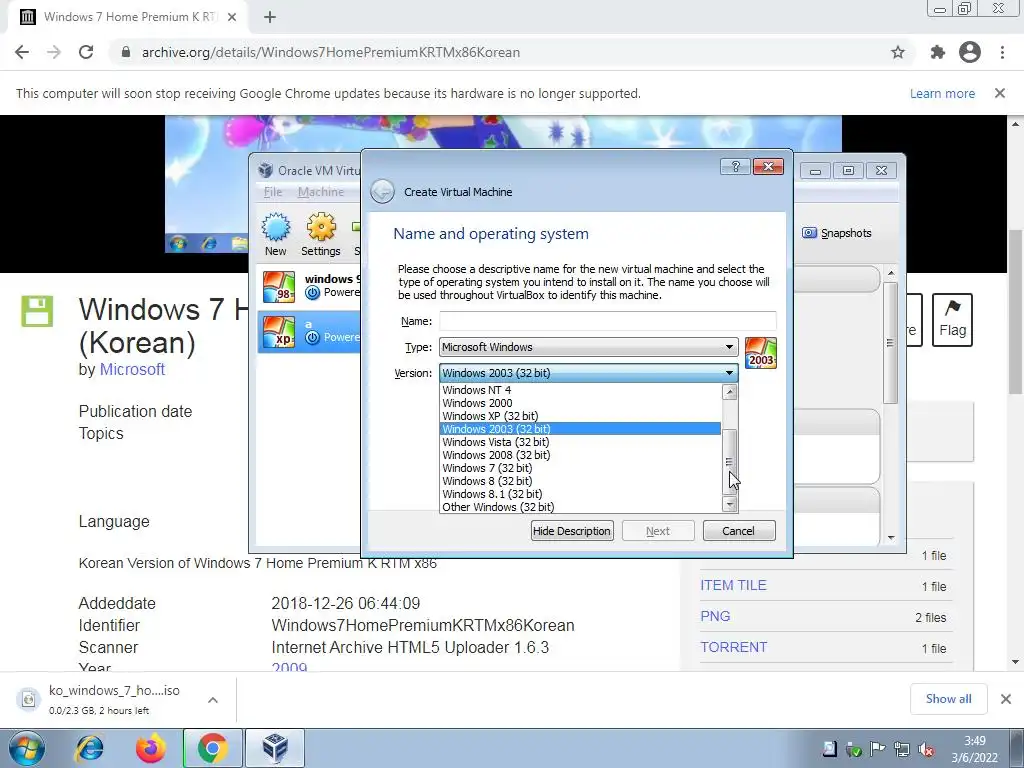Click Show all downloads button
This screenshot has height=768, width=1024.
(x=948, y=699)
